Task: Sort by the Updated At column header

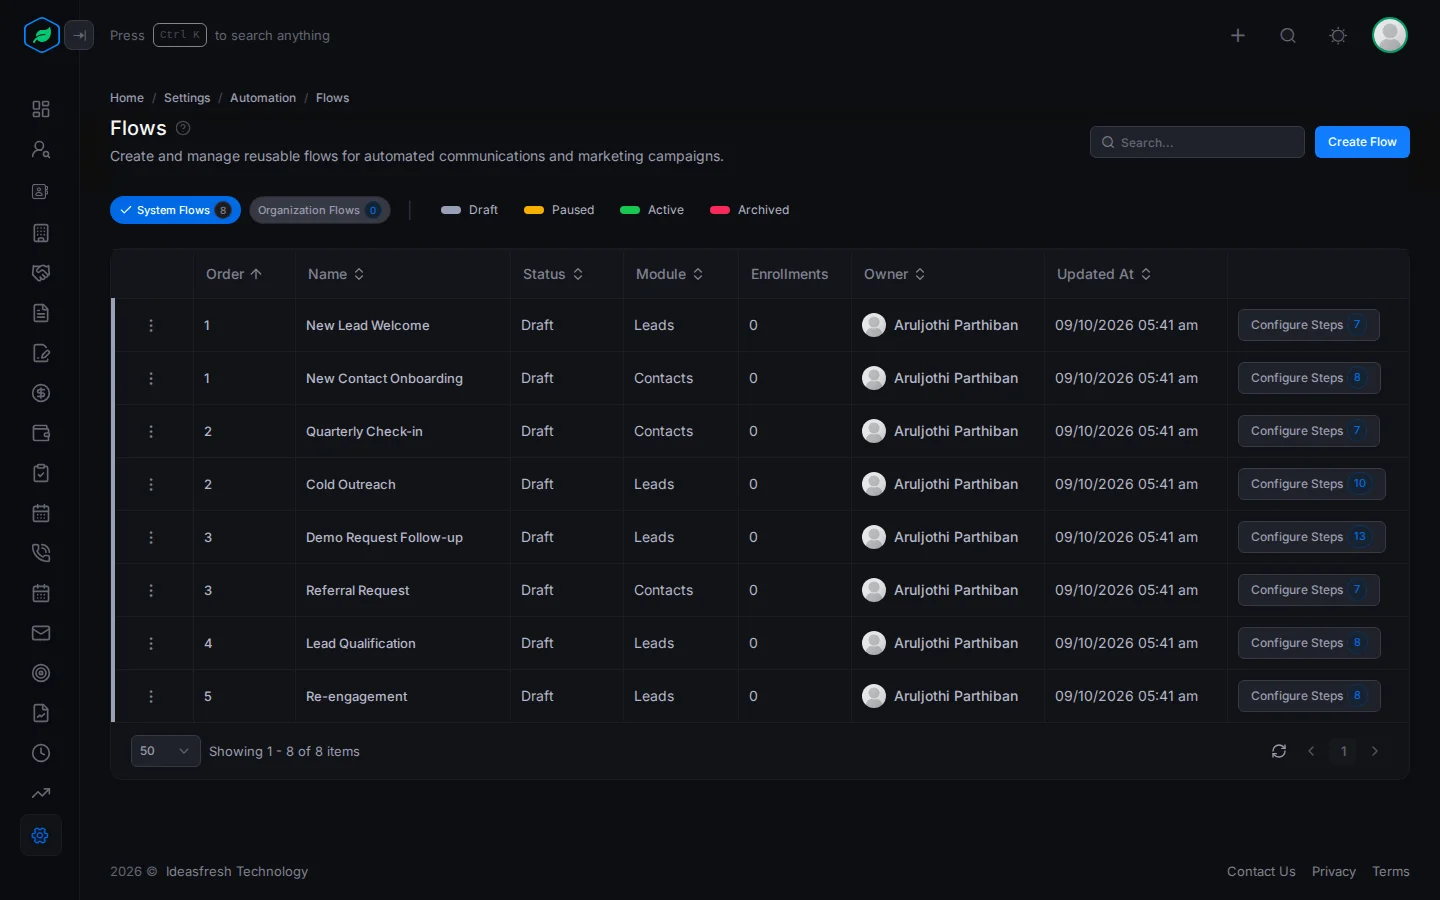Action: (x=1104, y=274)
